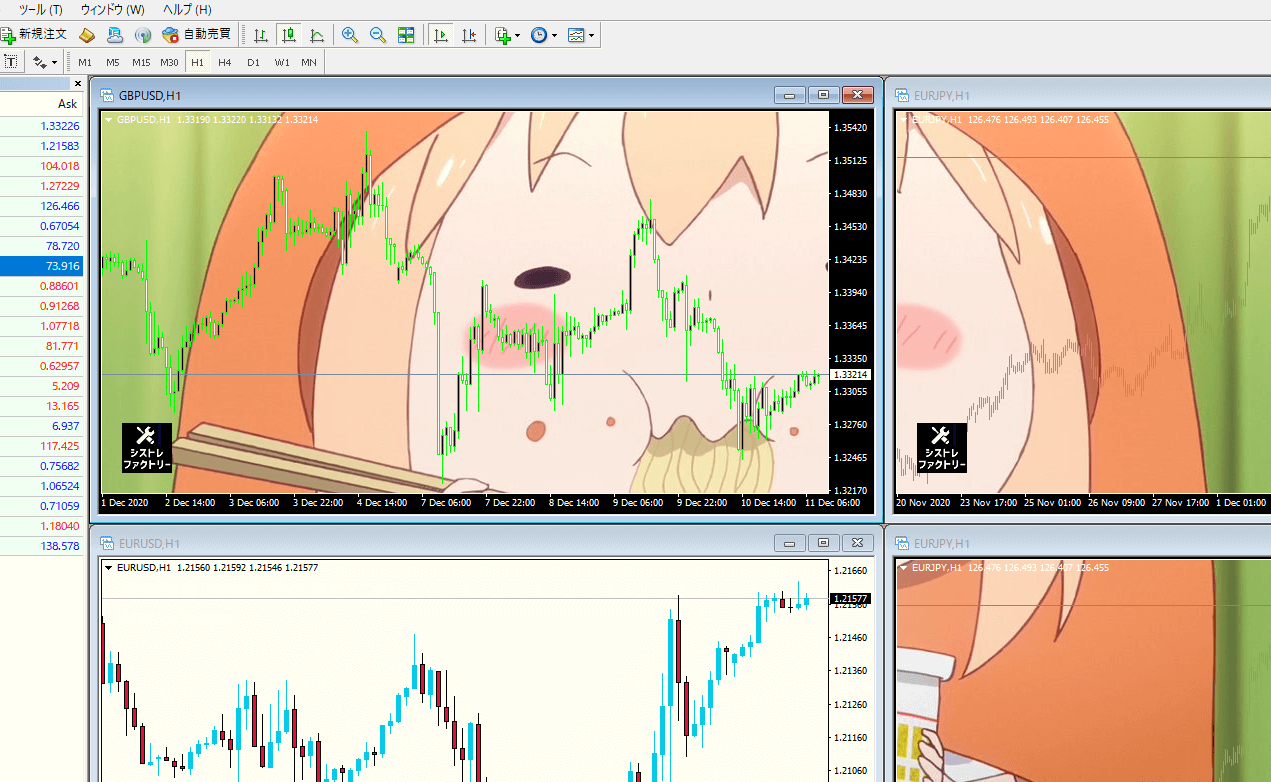Screen dimensions: 1271x782
Task: Select the text label tool icon
Action: (11, 62)
